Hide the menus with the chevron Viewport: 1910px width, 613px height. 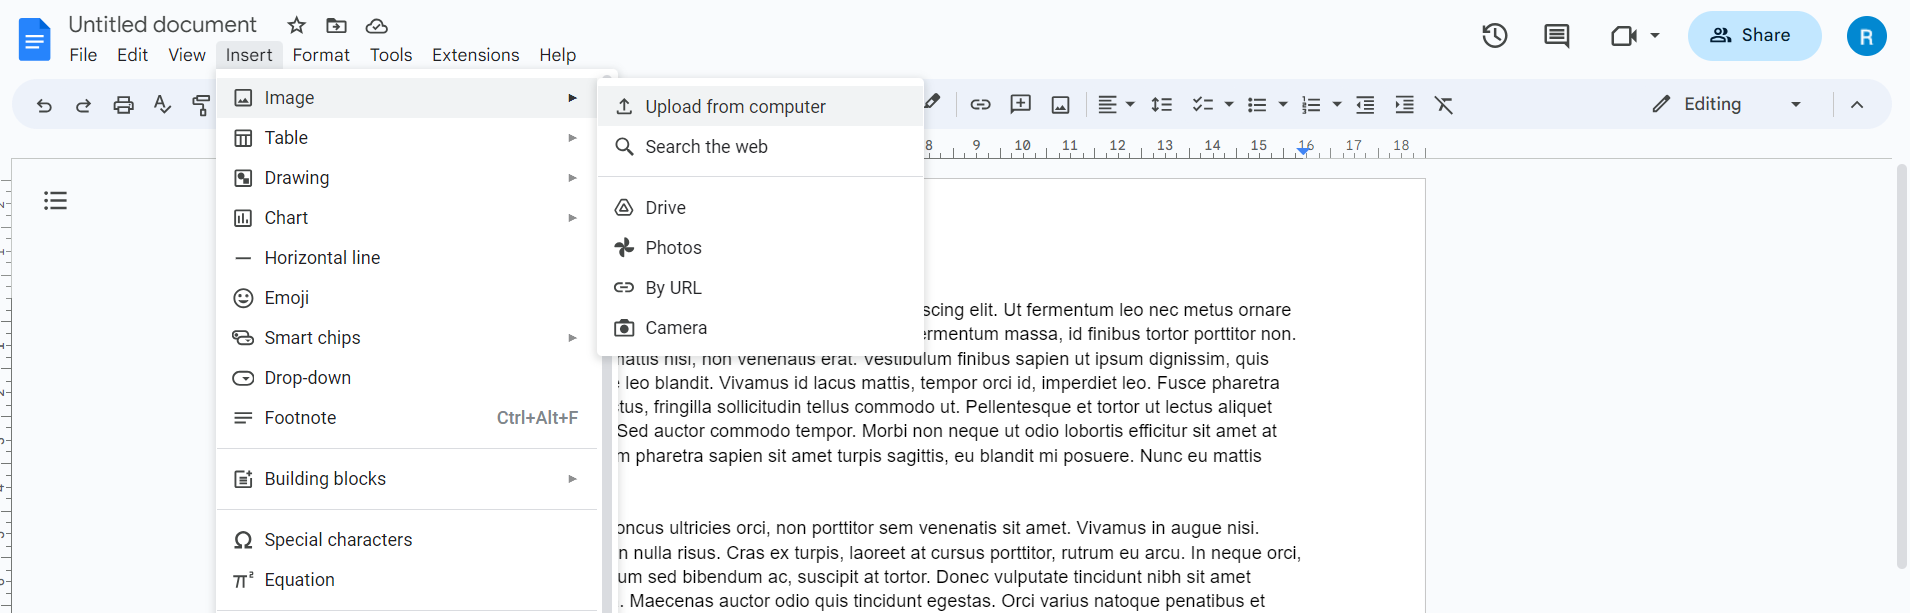[1857, 105]
